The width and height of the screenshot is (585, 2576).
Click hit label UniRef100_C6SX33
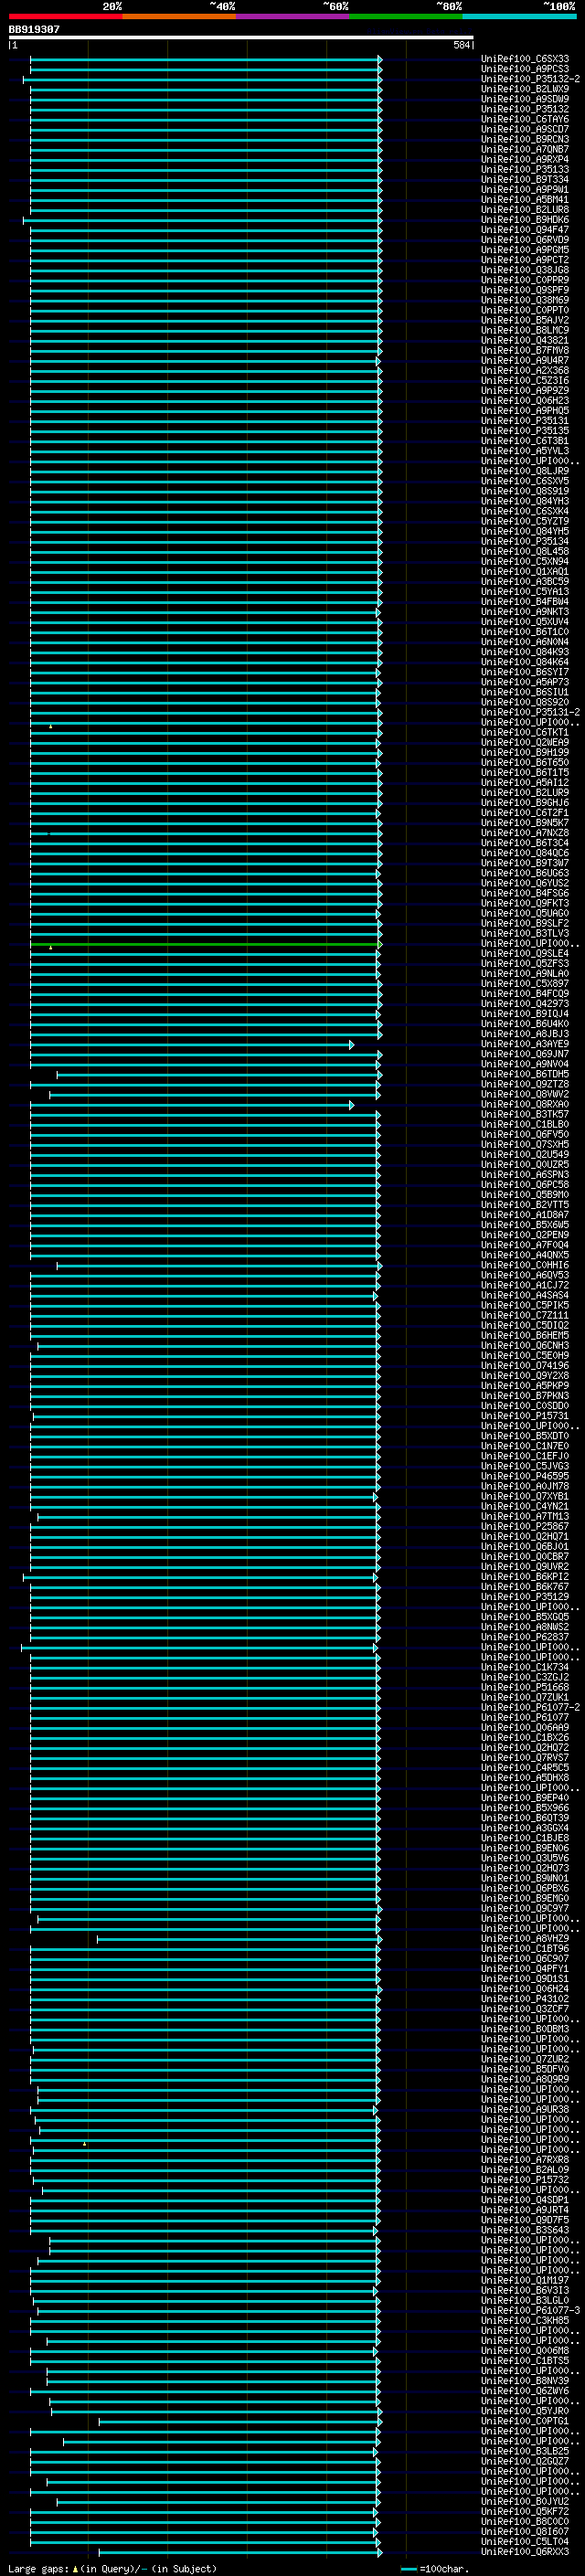525,60
